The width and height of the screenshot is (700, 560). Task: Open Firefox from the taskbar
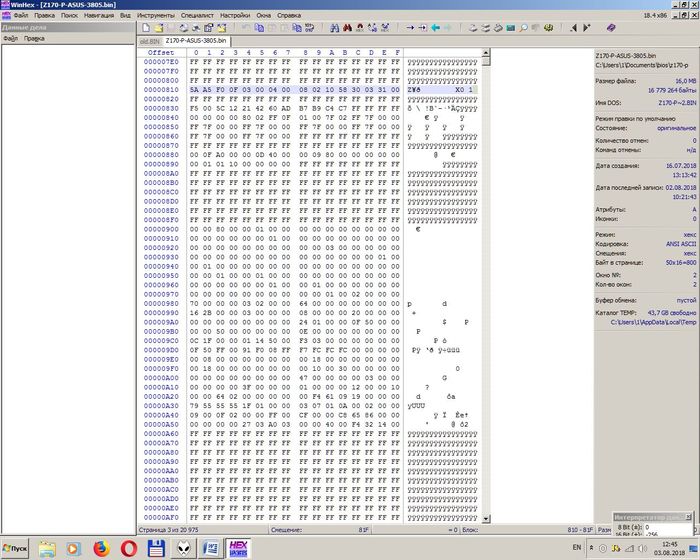pyautogui.click(x=102, y=548)
